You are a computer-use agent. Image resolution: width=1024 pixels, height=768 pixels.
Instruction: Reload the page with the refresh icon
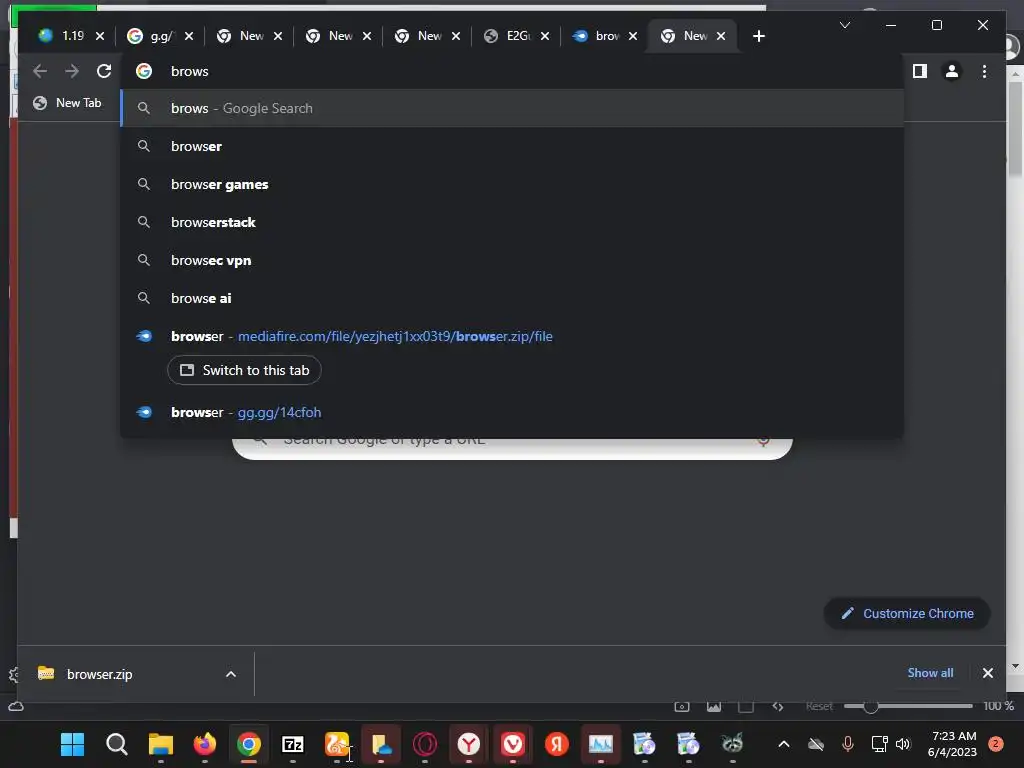[104, 71]
